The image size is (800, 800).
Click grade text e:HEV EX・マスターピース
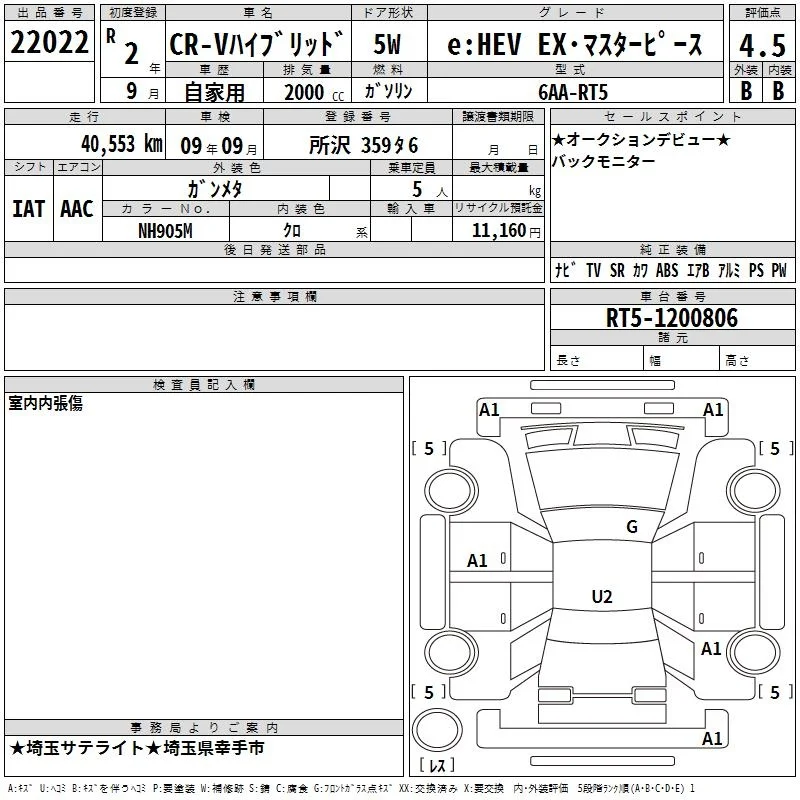[x=575, y=44]
